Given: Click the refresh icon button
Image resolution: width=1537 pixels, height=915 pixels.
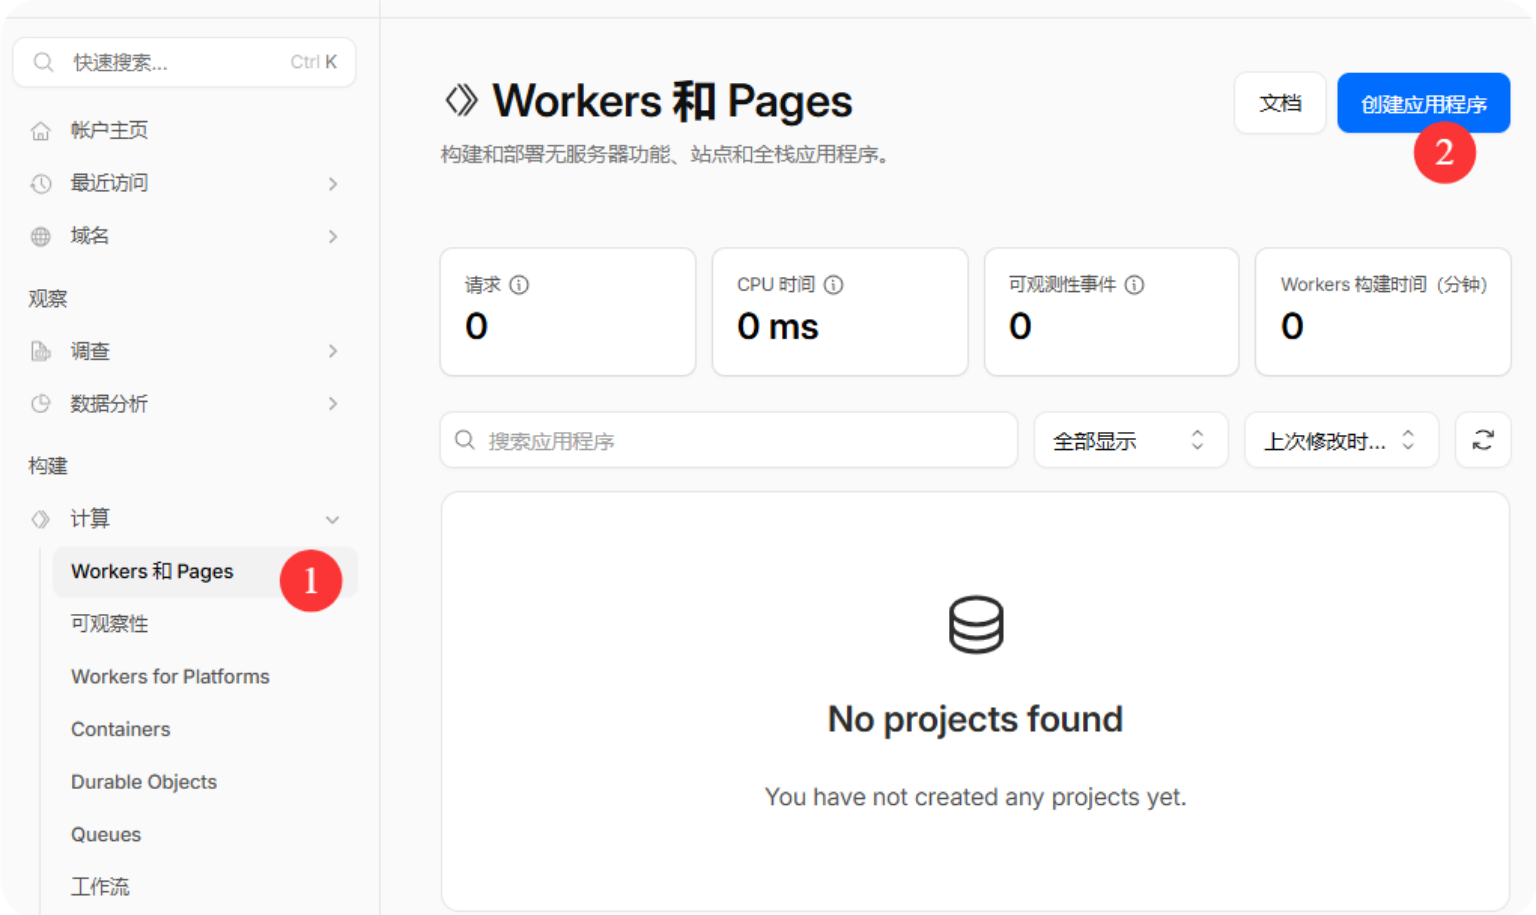Looking at the screenshot, I should [1483, 440].
